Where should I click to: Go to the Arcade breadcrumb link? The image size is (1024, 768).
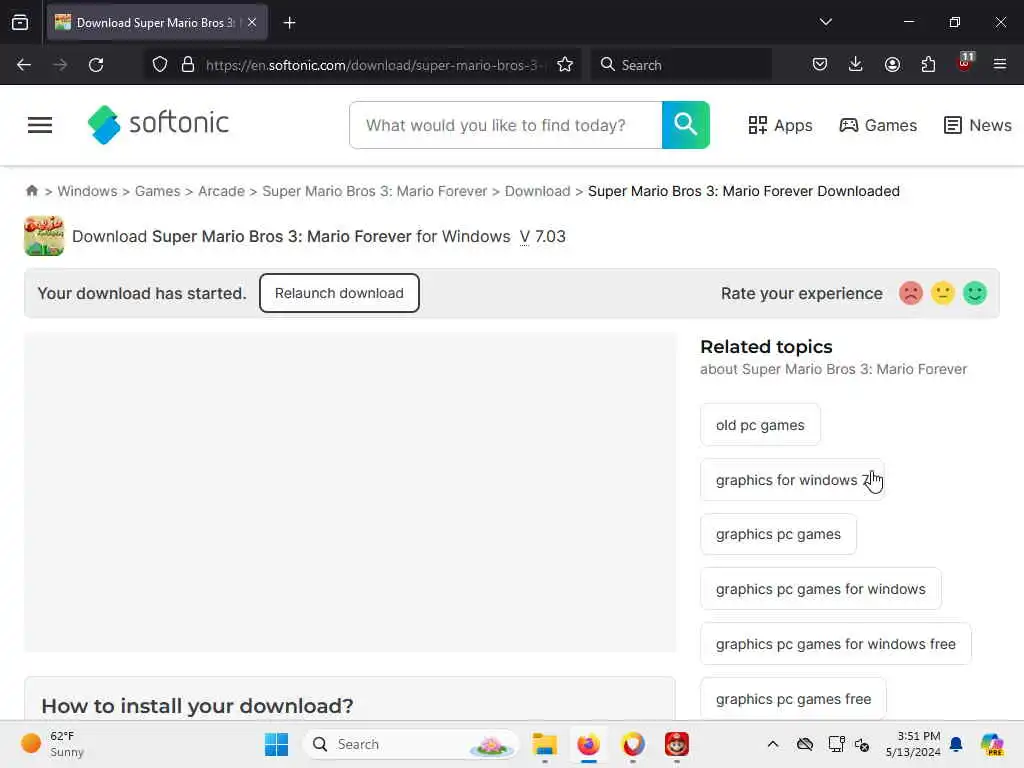[x=221, y=191]
